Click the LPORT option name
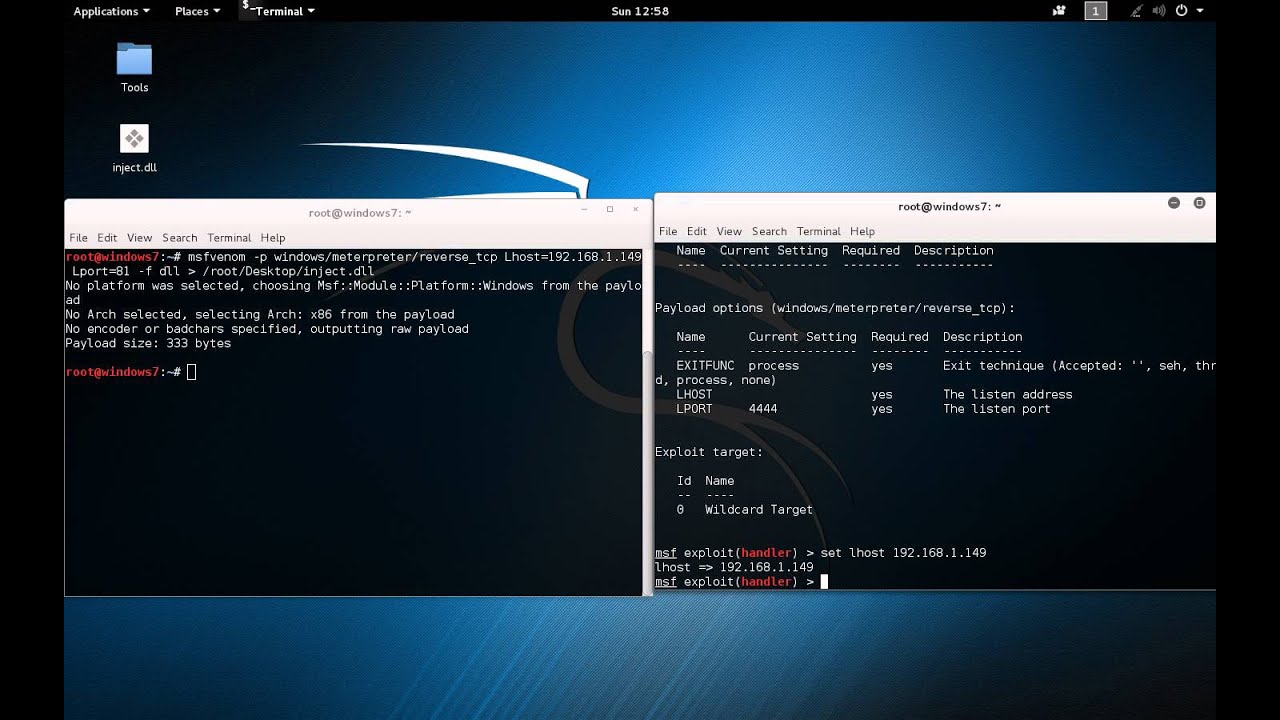Image resolution: width=1280 pixels, height=720 pixels. tap(694, 409)
